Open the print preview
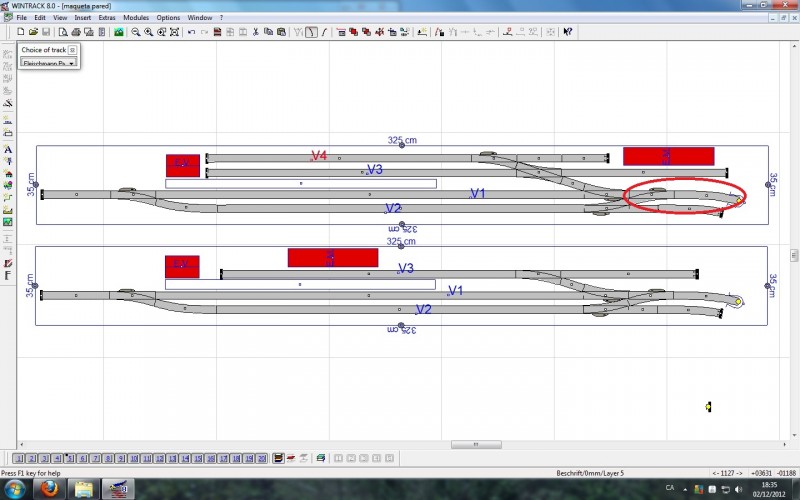Screen dimensions: 800x500 pyautogui.click(x=63, y=32)
